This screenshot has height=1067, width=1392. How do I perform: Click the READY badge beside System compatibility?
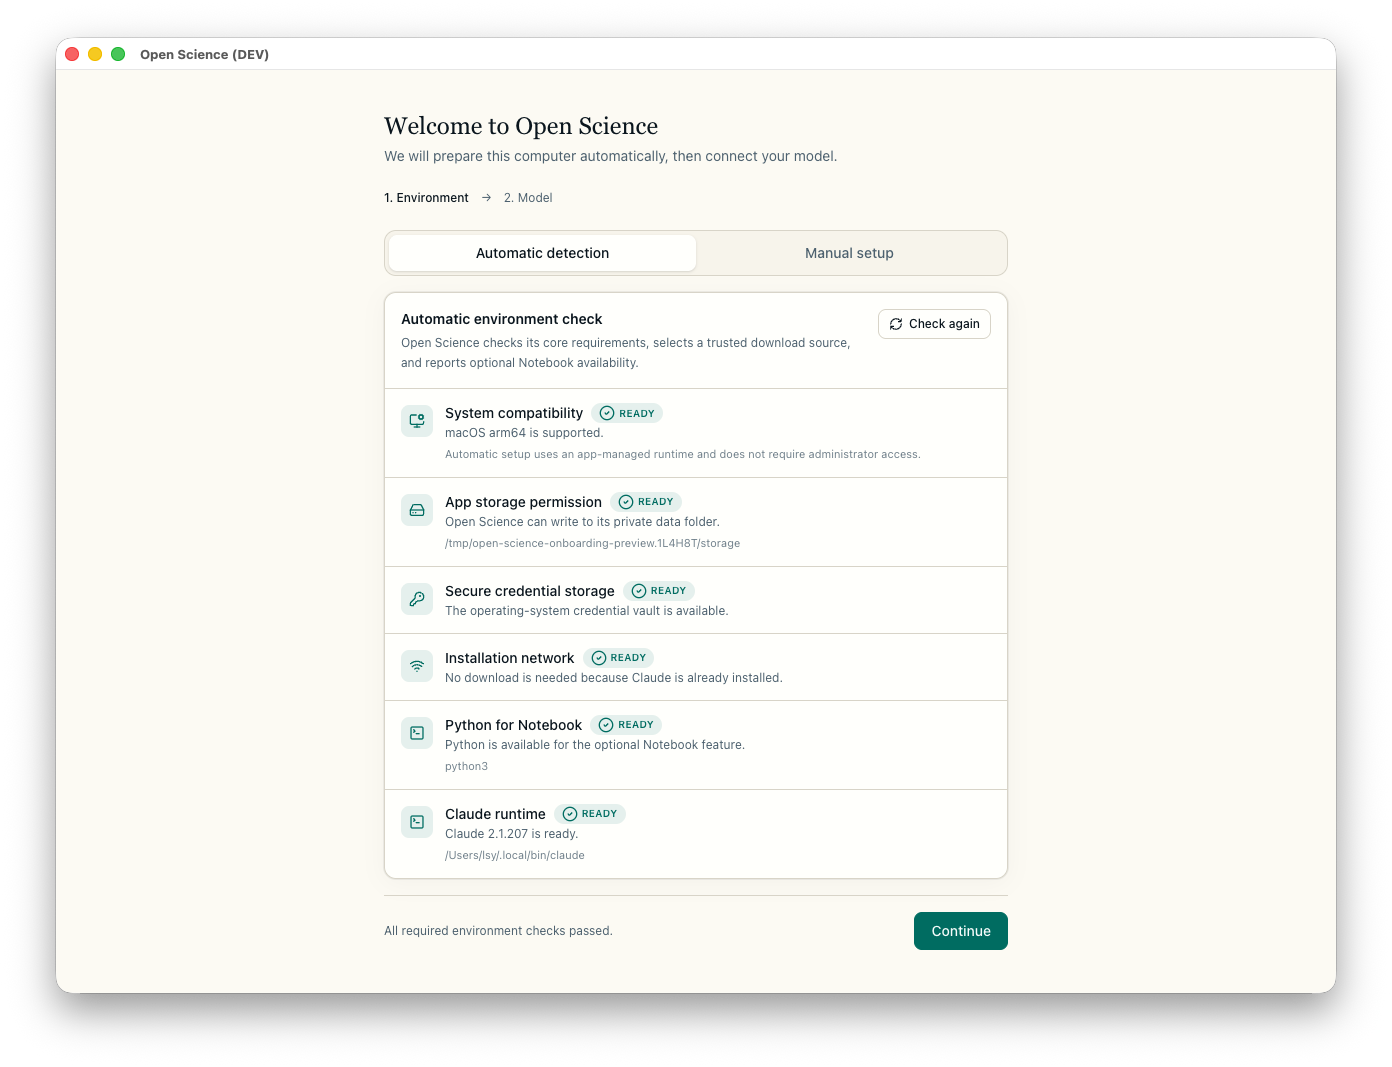pyautogui.click(x=627, y=413)
